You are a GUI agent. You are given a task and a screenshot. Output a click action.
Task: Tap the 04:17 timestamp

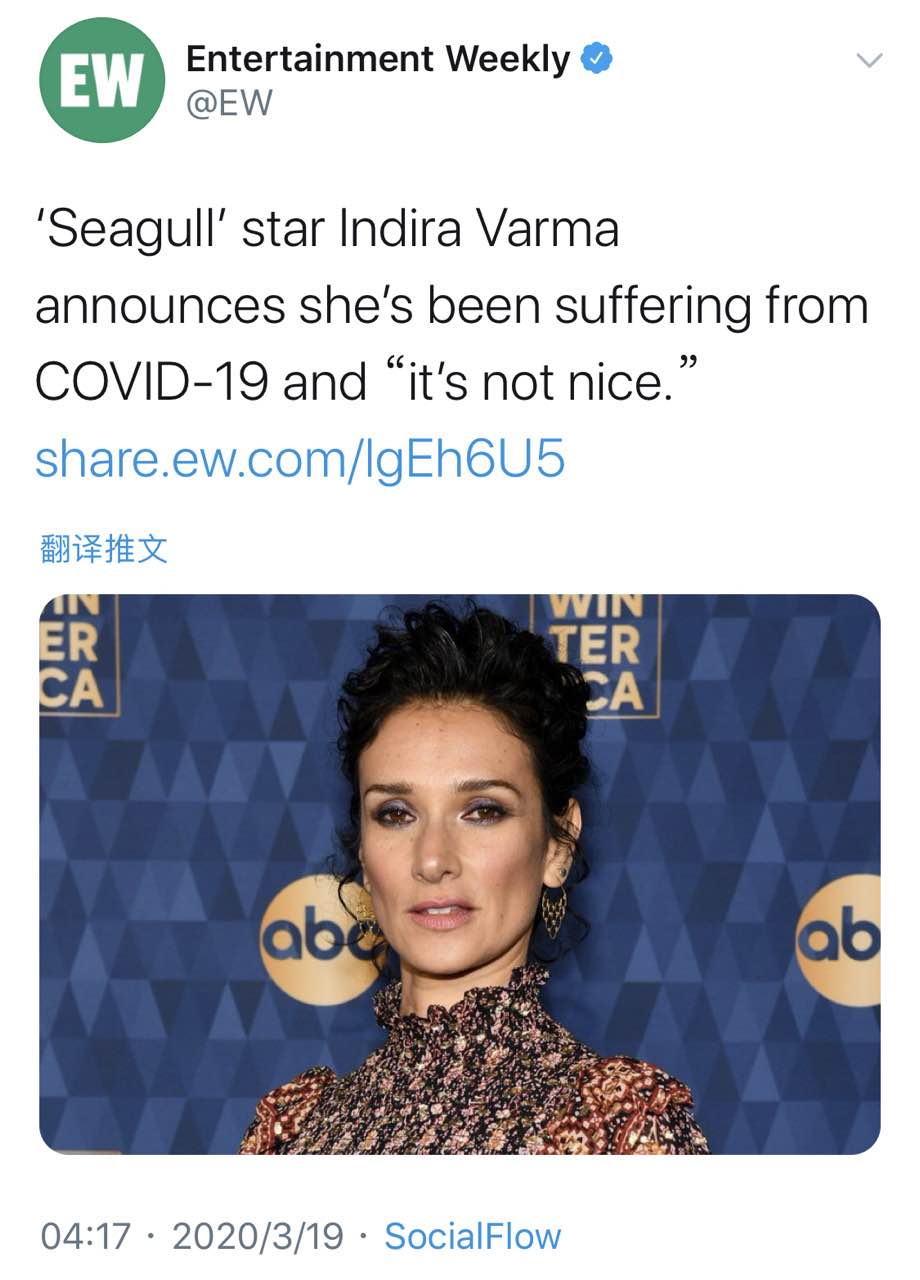(86, 1236)
